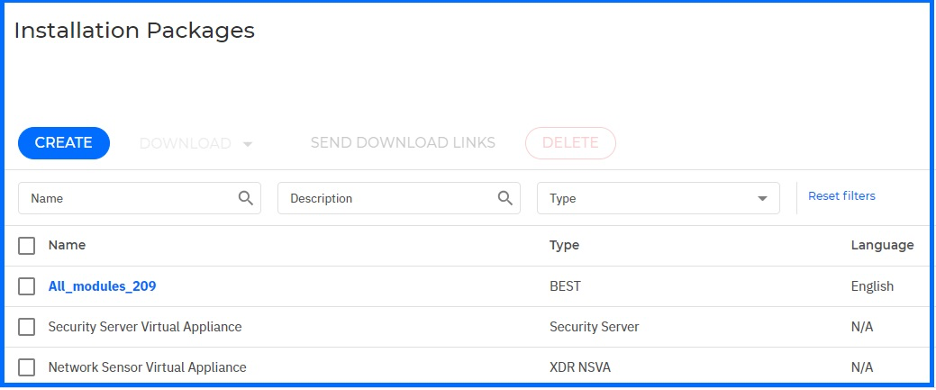Click the Name filter search magnifier icon
Screen dimensions: 936x390
click(245, 198)
